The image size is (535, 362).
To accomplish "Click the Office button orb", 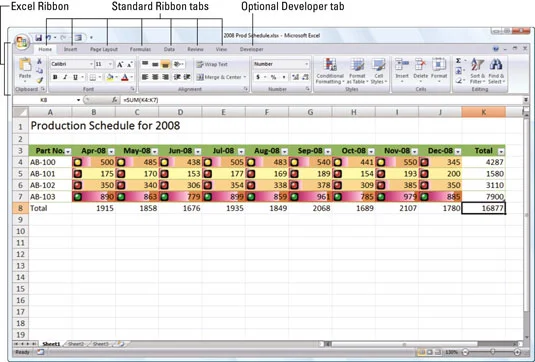I will 22,42.
